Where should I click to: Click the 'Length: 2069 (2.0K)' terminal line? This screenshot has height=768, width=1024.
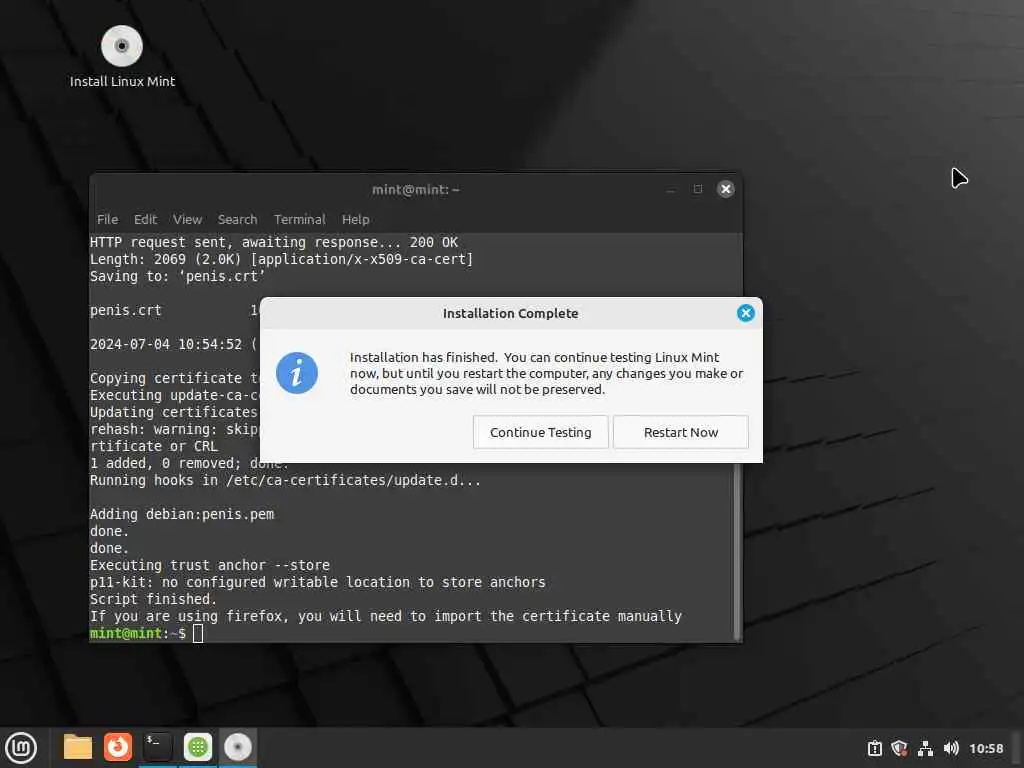[281, 259]
